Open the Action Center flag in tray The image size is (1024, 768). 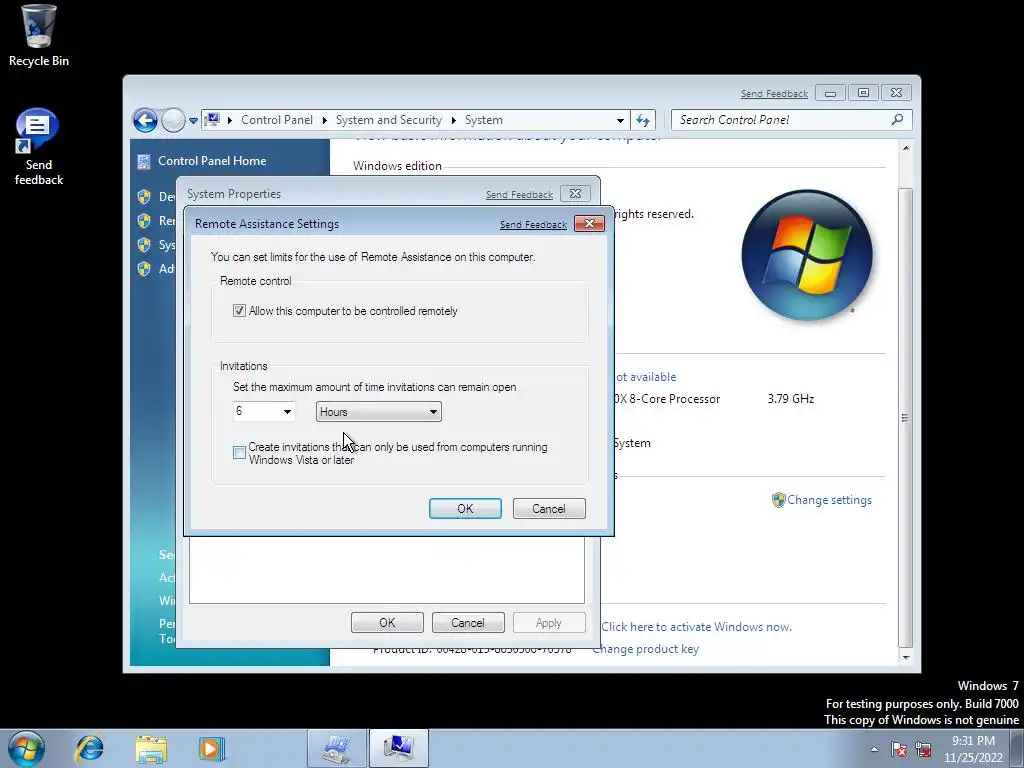coord(899,749)
